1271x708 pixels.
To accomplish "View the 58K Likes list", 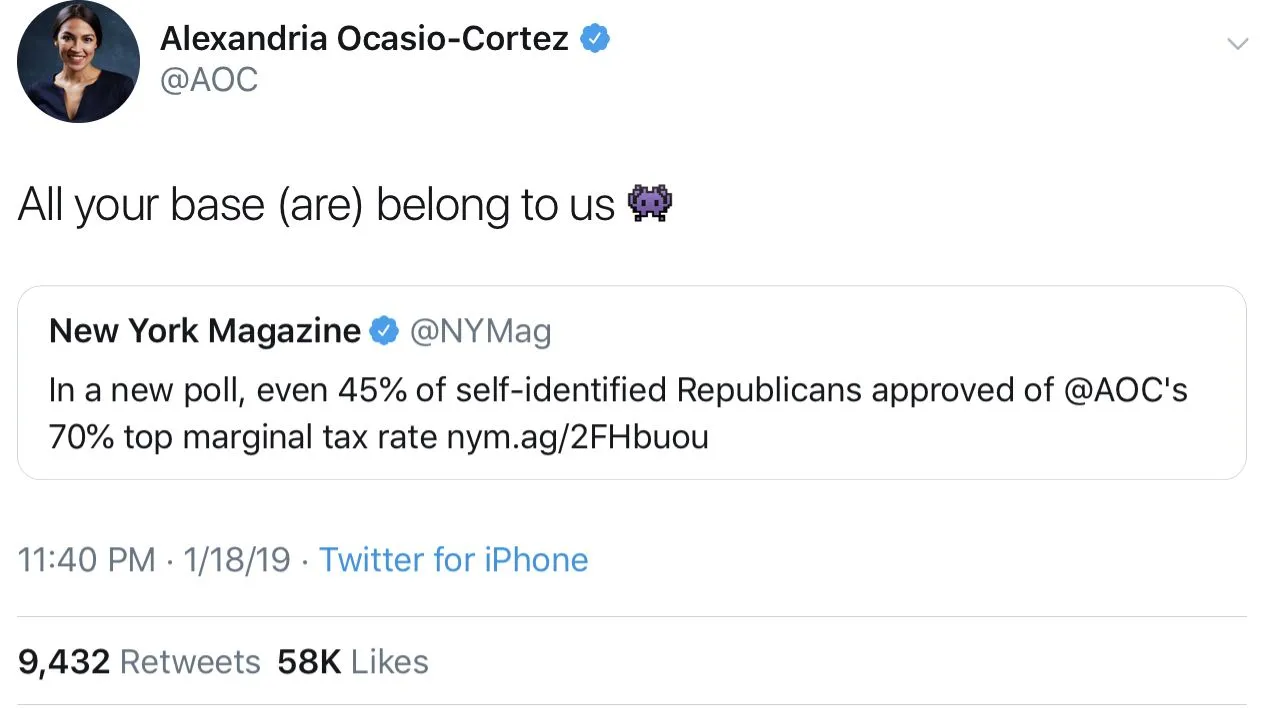I will point(353,661).
